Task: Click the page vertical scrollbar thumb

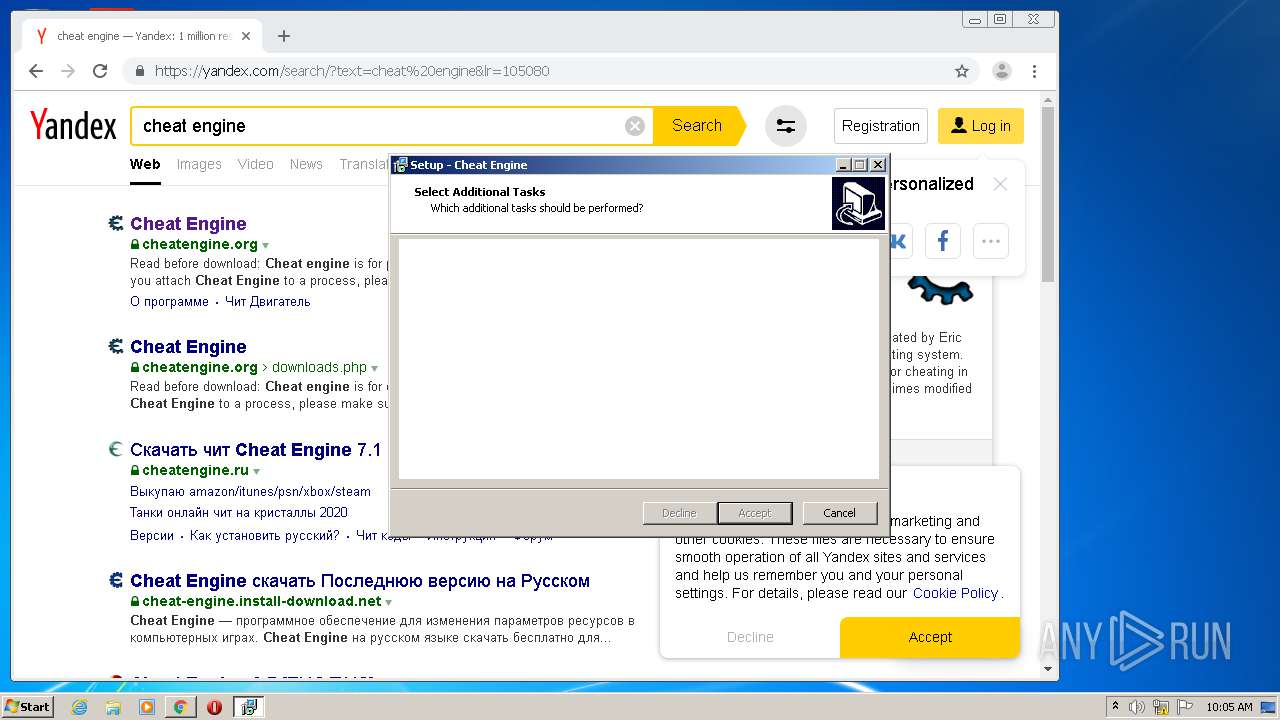Action: point(1048,195)
